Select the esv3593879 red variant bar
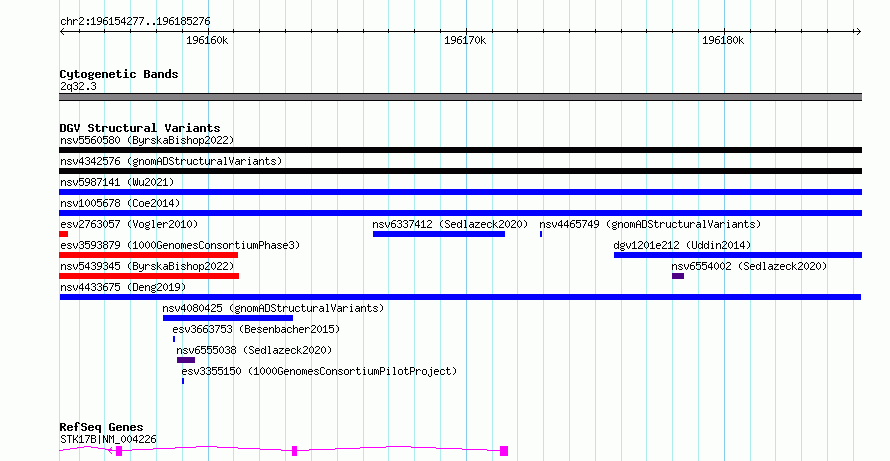Image resolution: width=890 pixels, height=461 pixels. (x=149, y=255)
